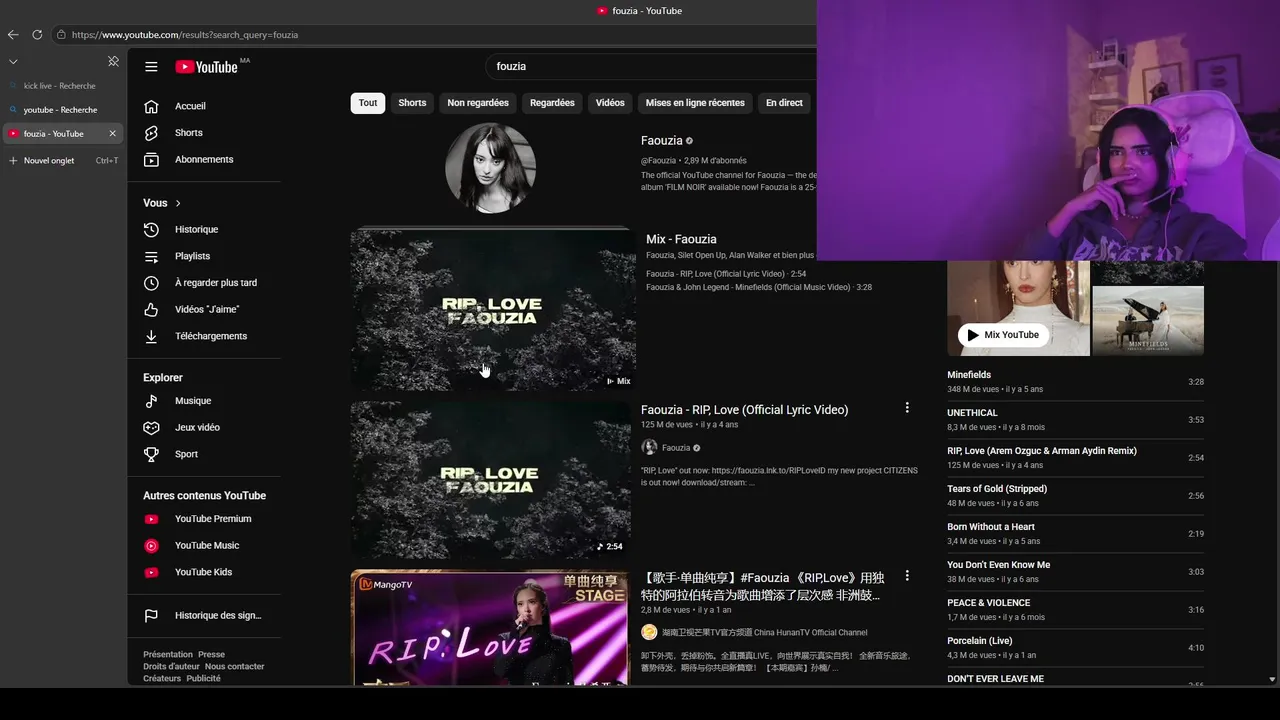This screenshot has width=1280, height=720.
Task: Open Faouzia - RIP, Love (Official Lyric Video) title
Action: [x=744, y=410]
